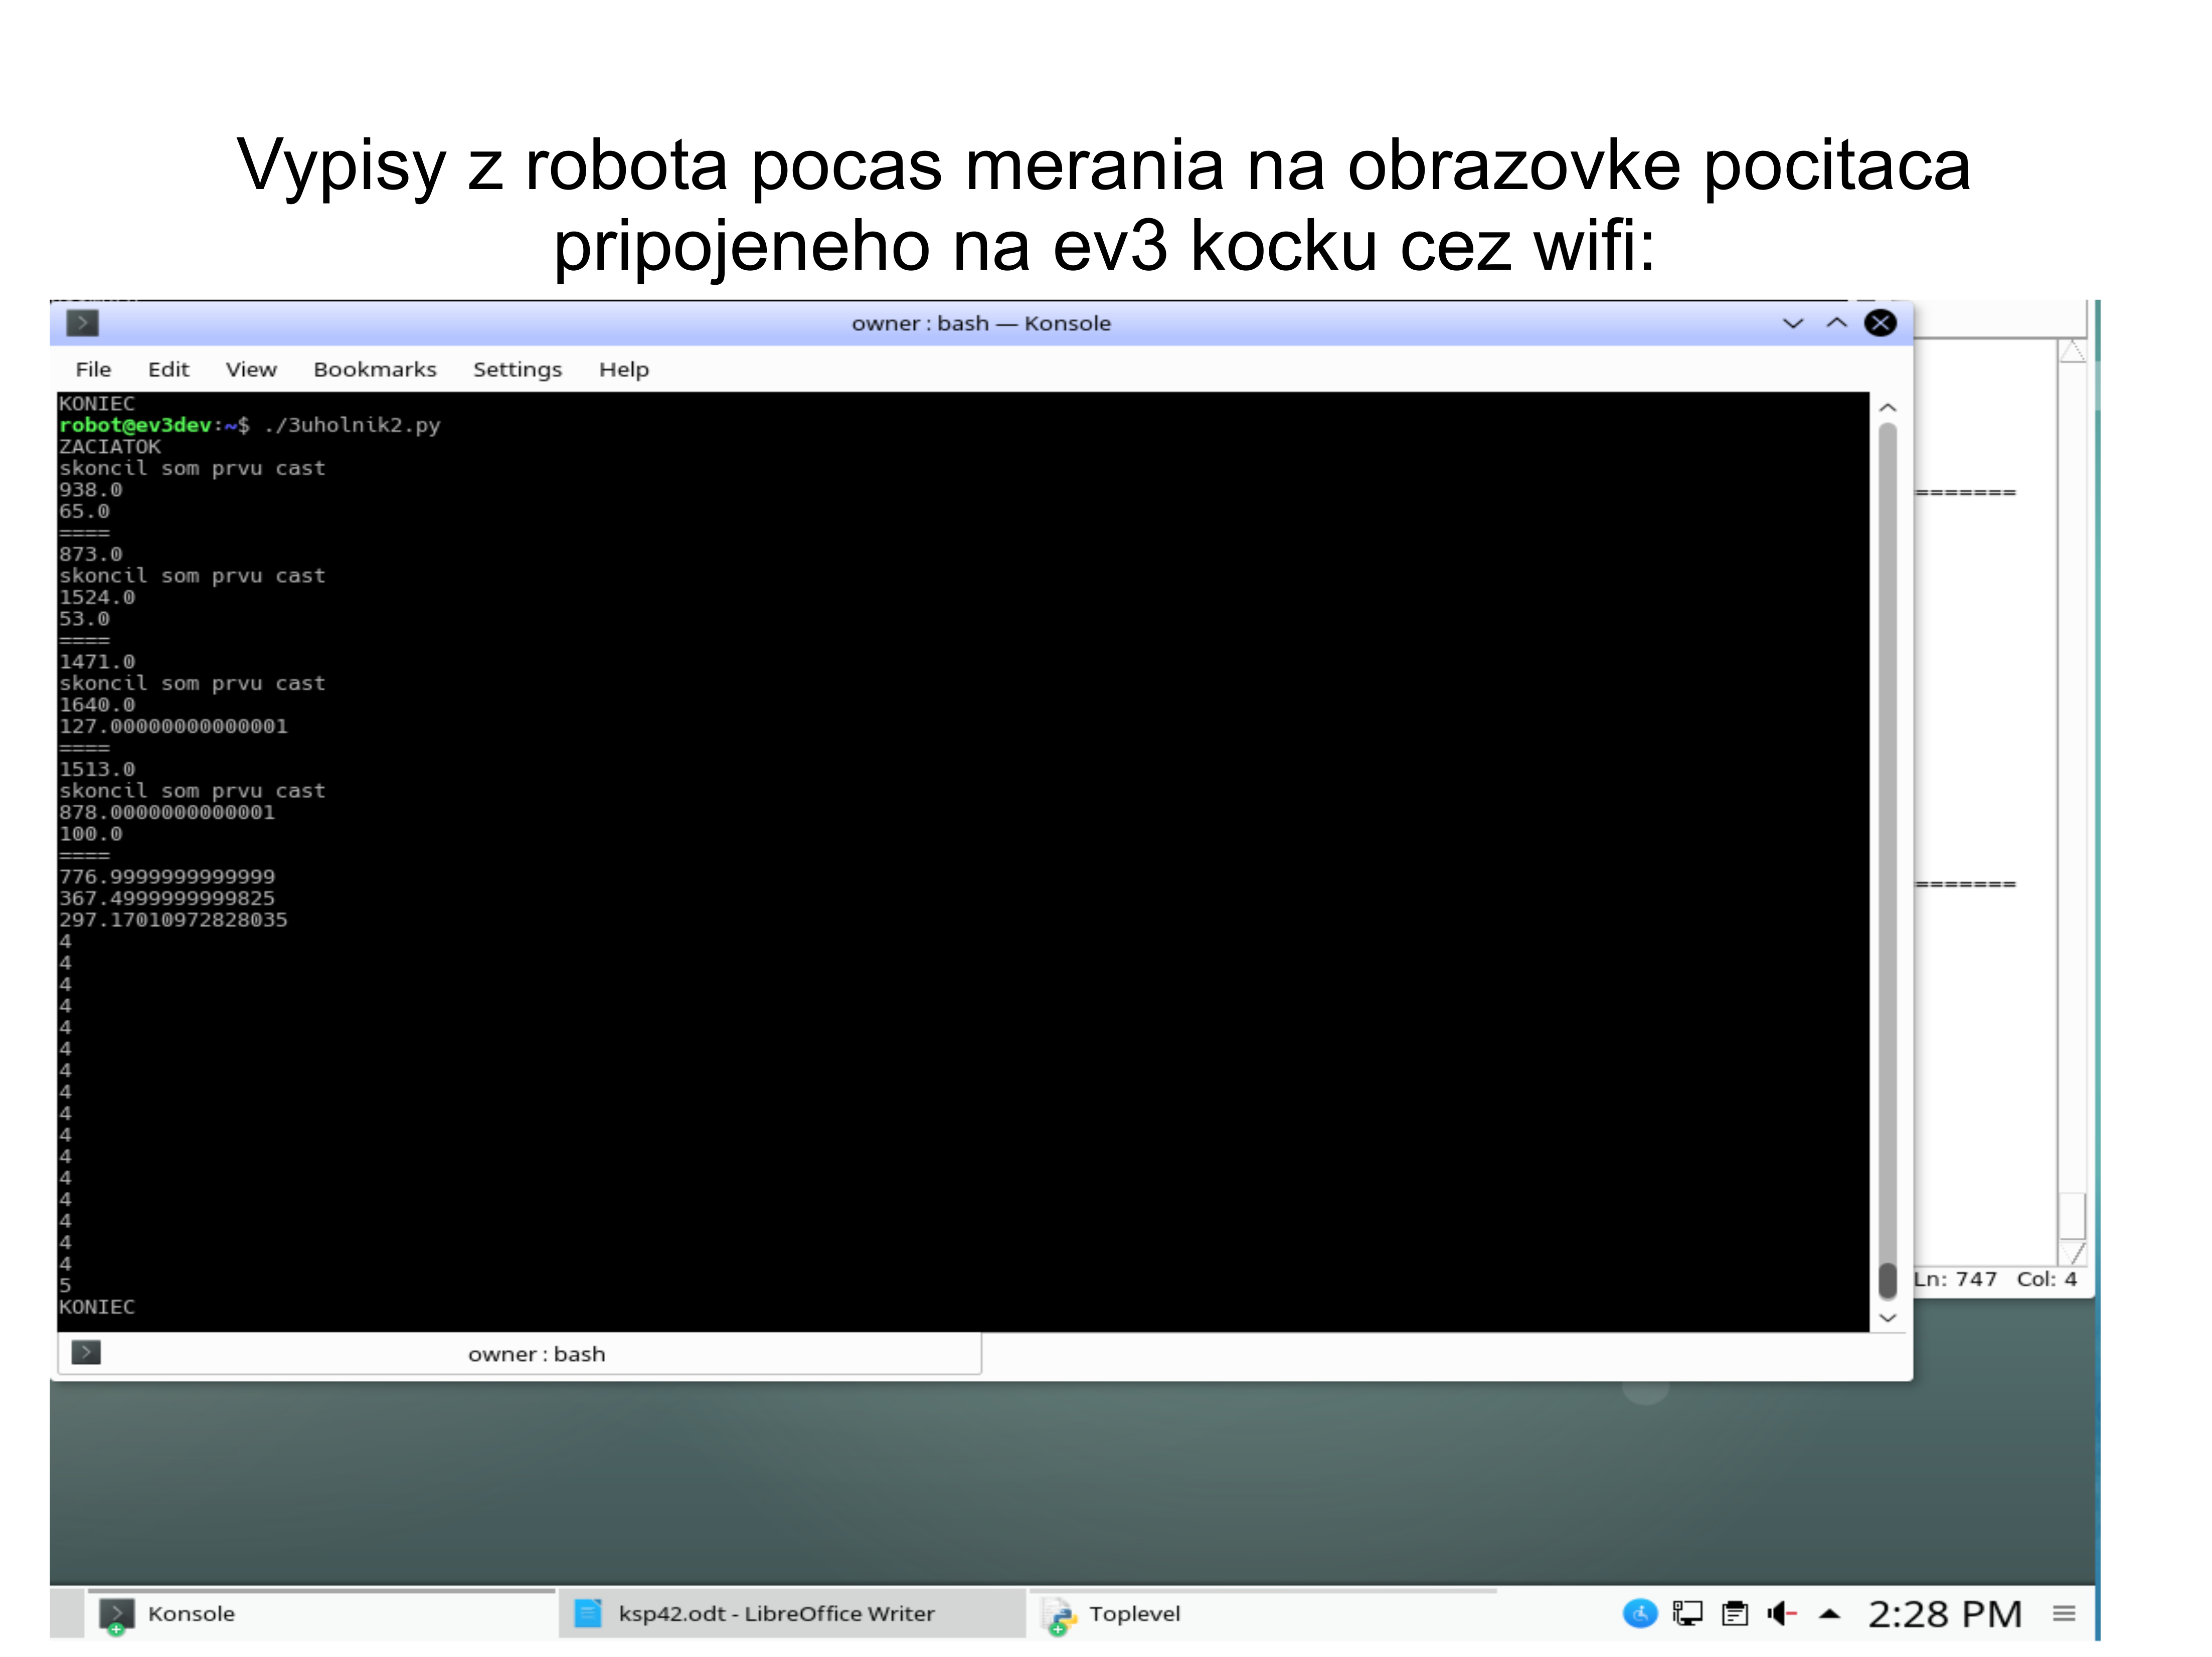Open the File menu in Konsole
Viewport: 2212px width, 1657px height.
coord(93,369)
